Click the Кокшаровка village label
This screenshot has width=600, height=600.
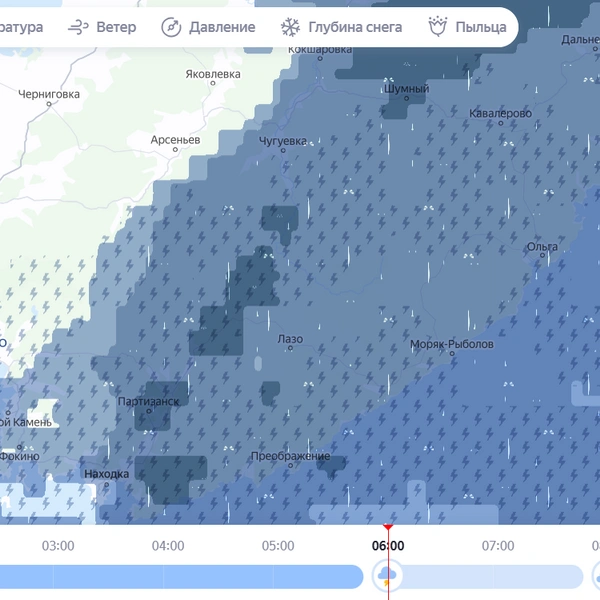click(x=320, y=50)
